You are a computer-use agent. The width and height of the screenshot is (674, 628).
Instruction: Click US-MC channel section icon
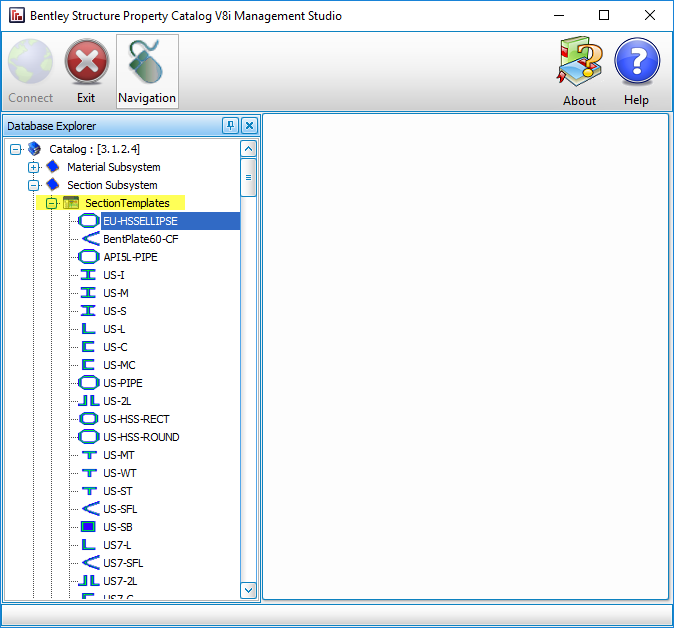point(88,365)
